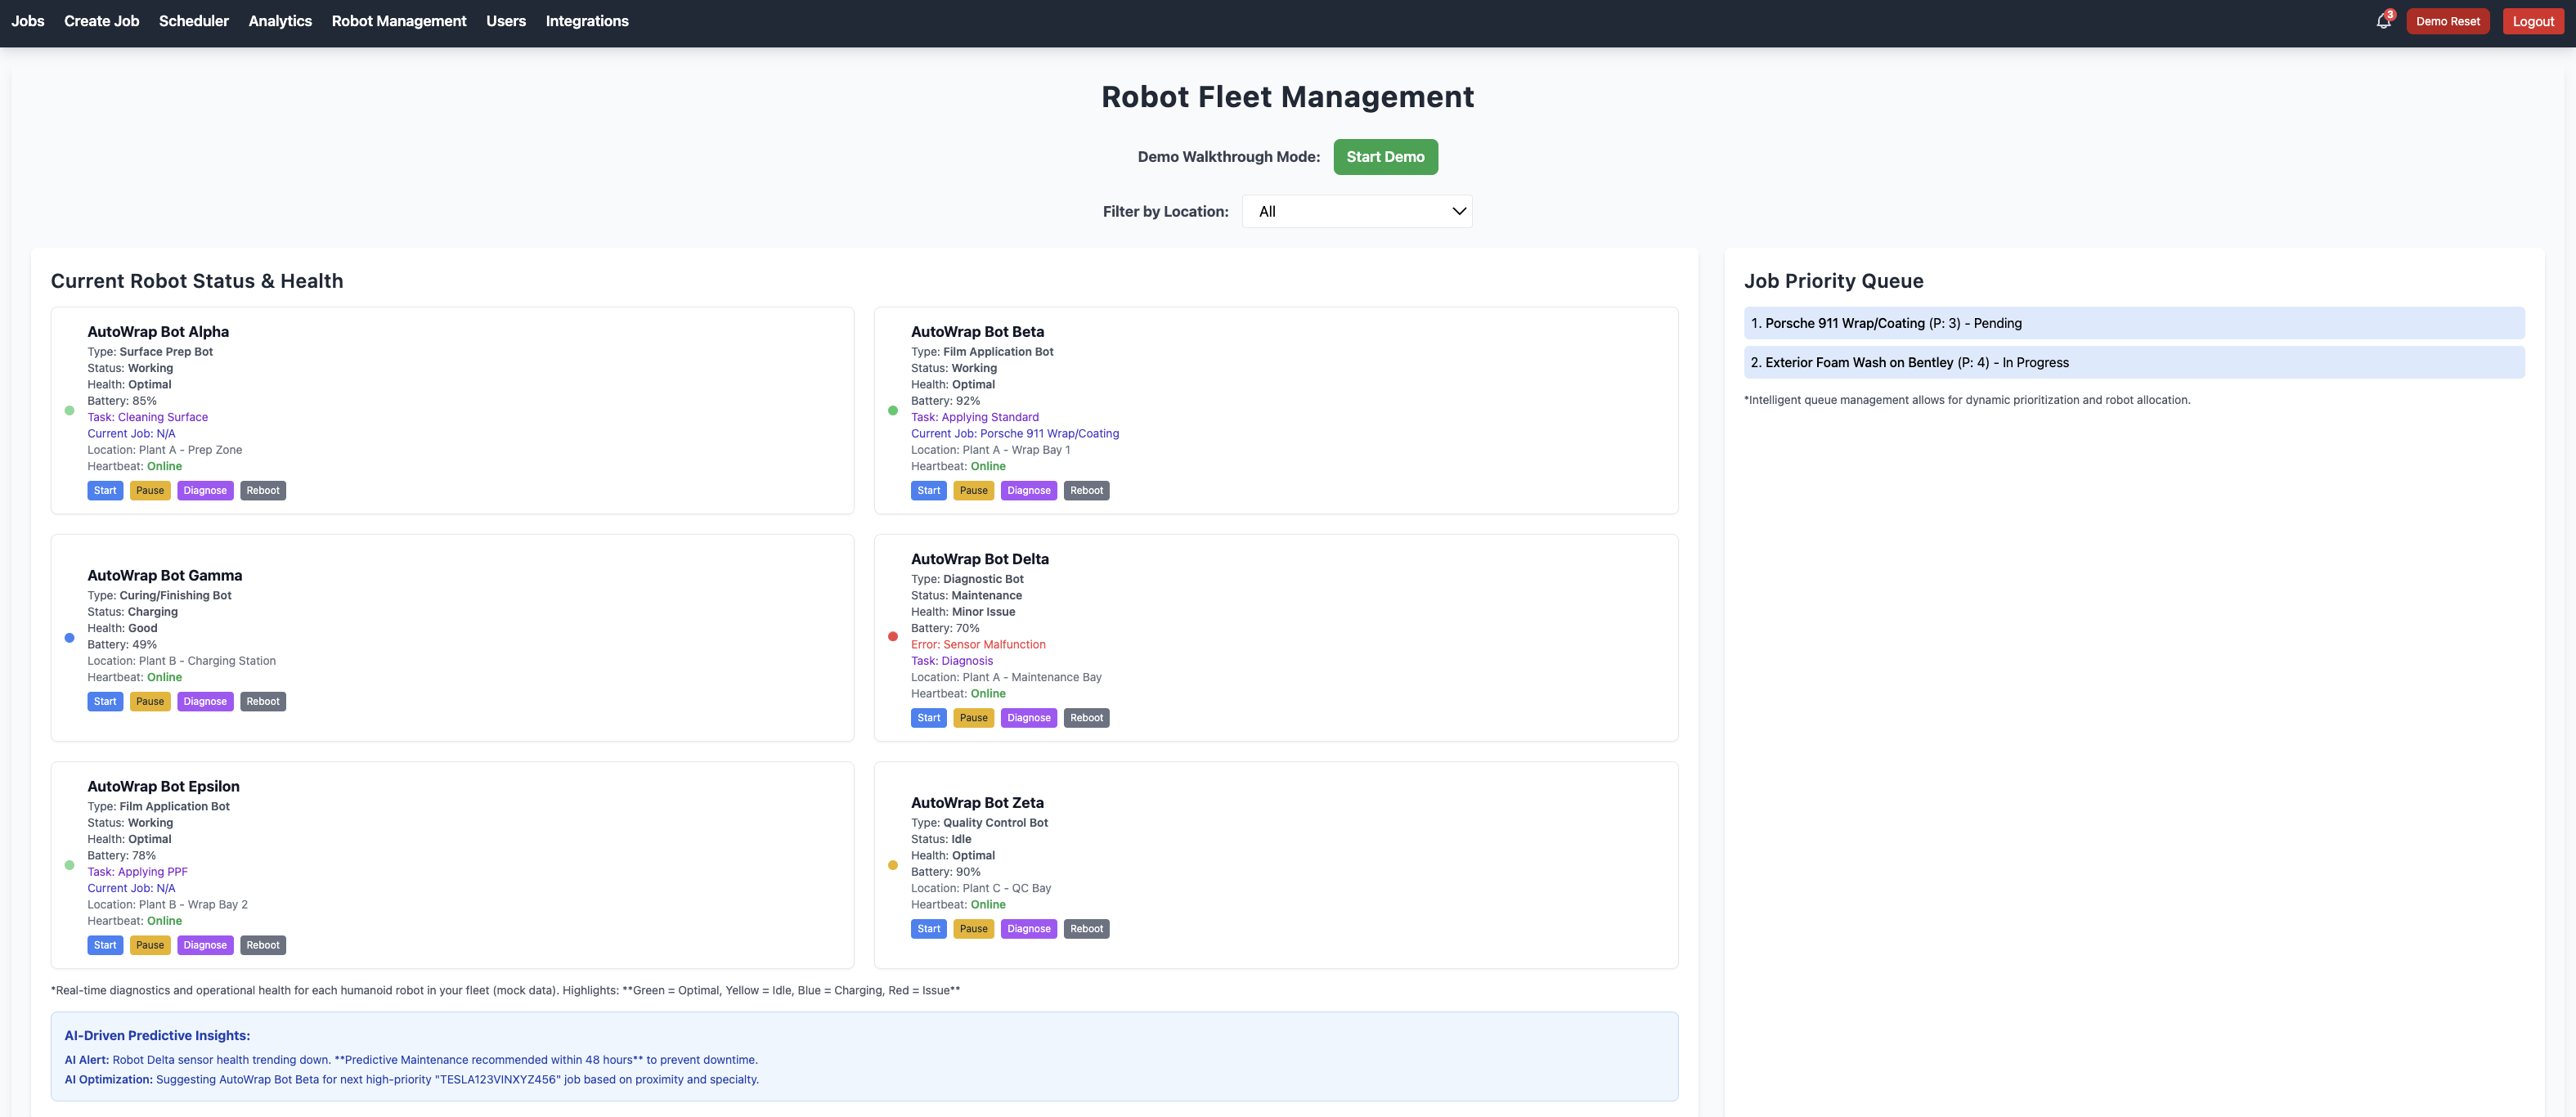This screenshot has width=2576, height=1117.
Task: Diagnose AutoWrap Bot Gamma
Action: tap(205, 702)
